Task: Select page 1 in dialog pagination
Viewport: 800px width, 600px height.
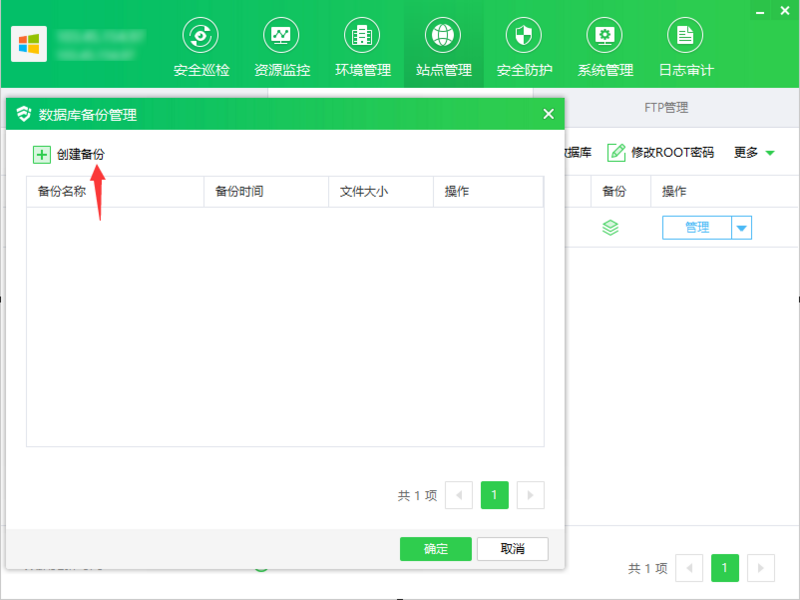Action: tap(494, 495)
